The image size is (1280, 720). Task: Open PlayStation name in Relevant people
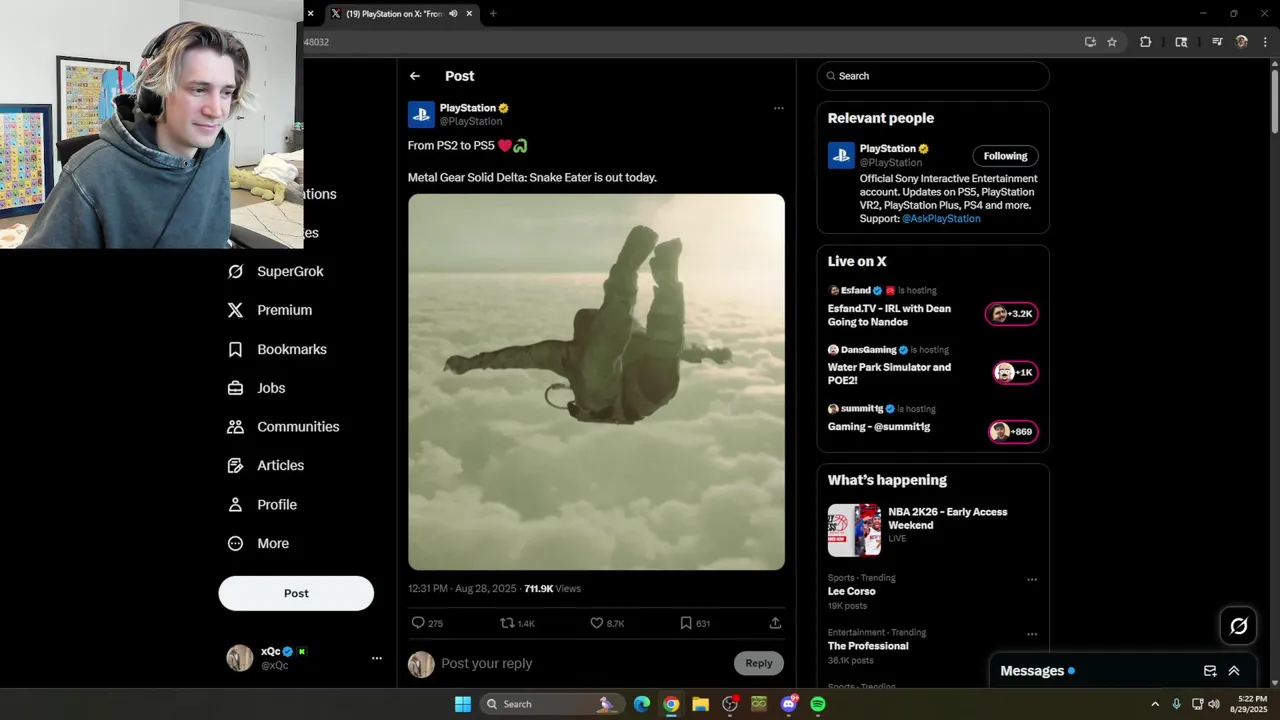[888, 149]
